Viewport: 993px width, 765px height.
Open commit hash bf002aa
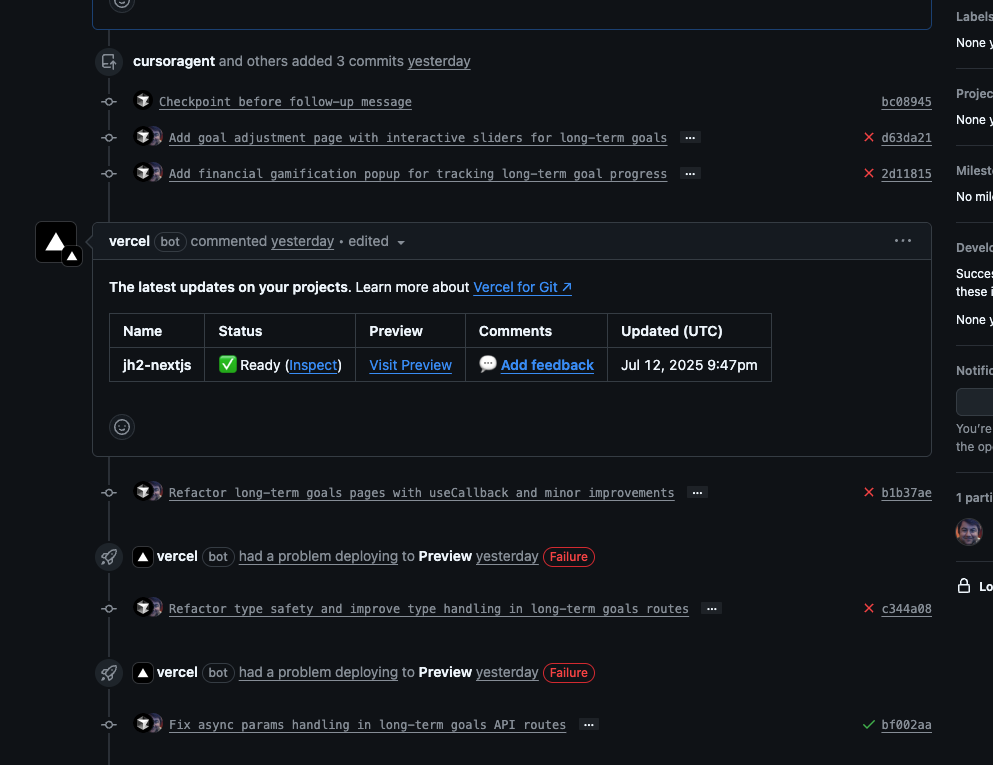pos(906,725)
